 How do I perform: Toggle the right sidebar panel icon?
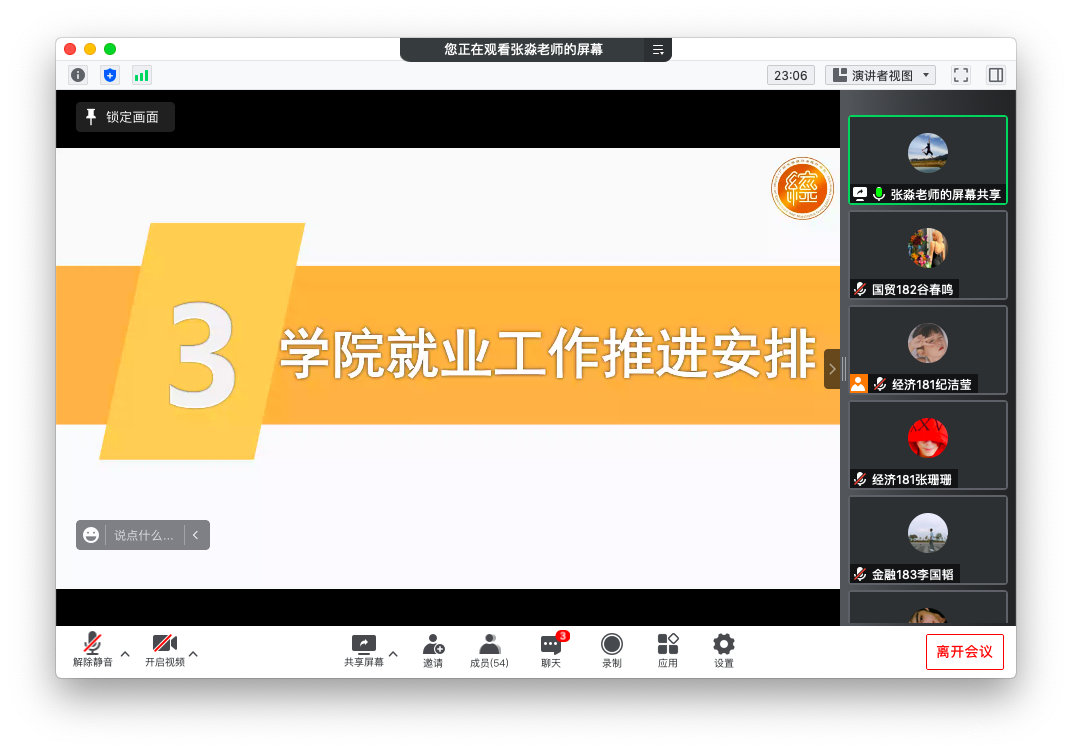[x=996, y=75]
